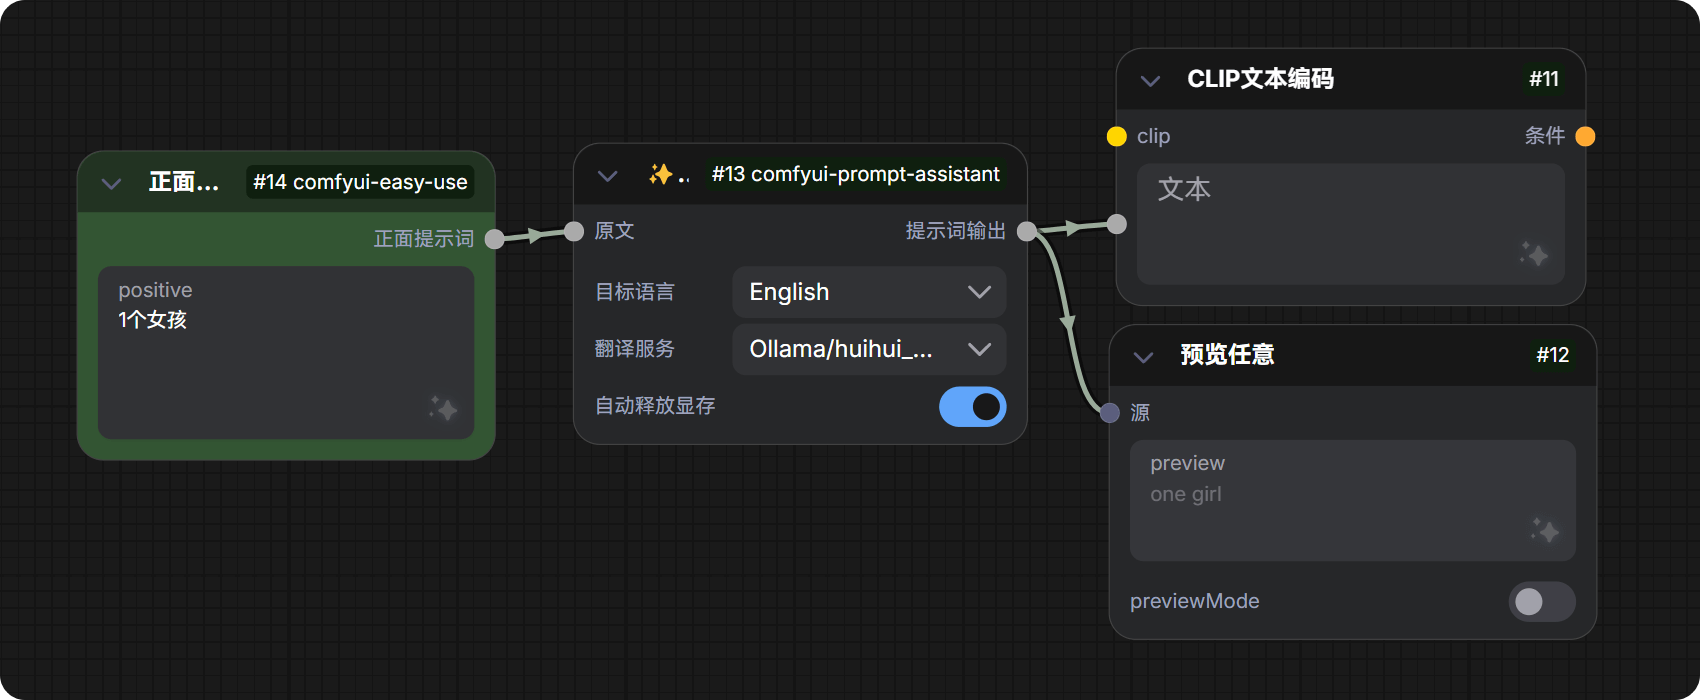
Task: Click sparkle icon in positive prompt box
Action: pyautogui.click(x=443, y=408)
